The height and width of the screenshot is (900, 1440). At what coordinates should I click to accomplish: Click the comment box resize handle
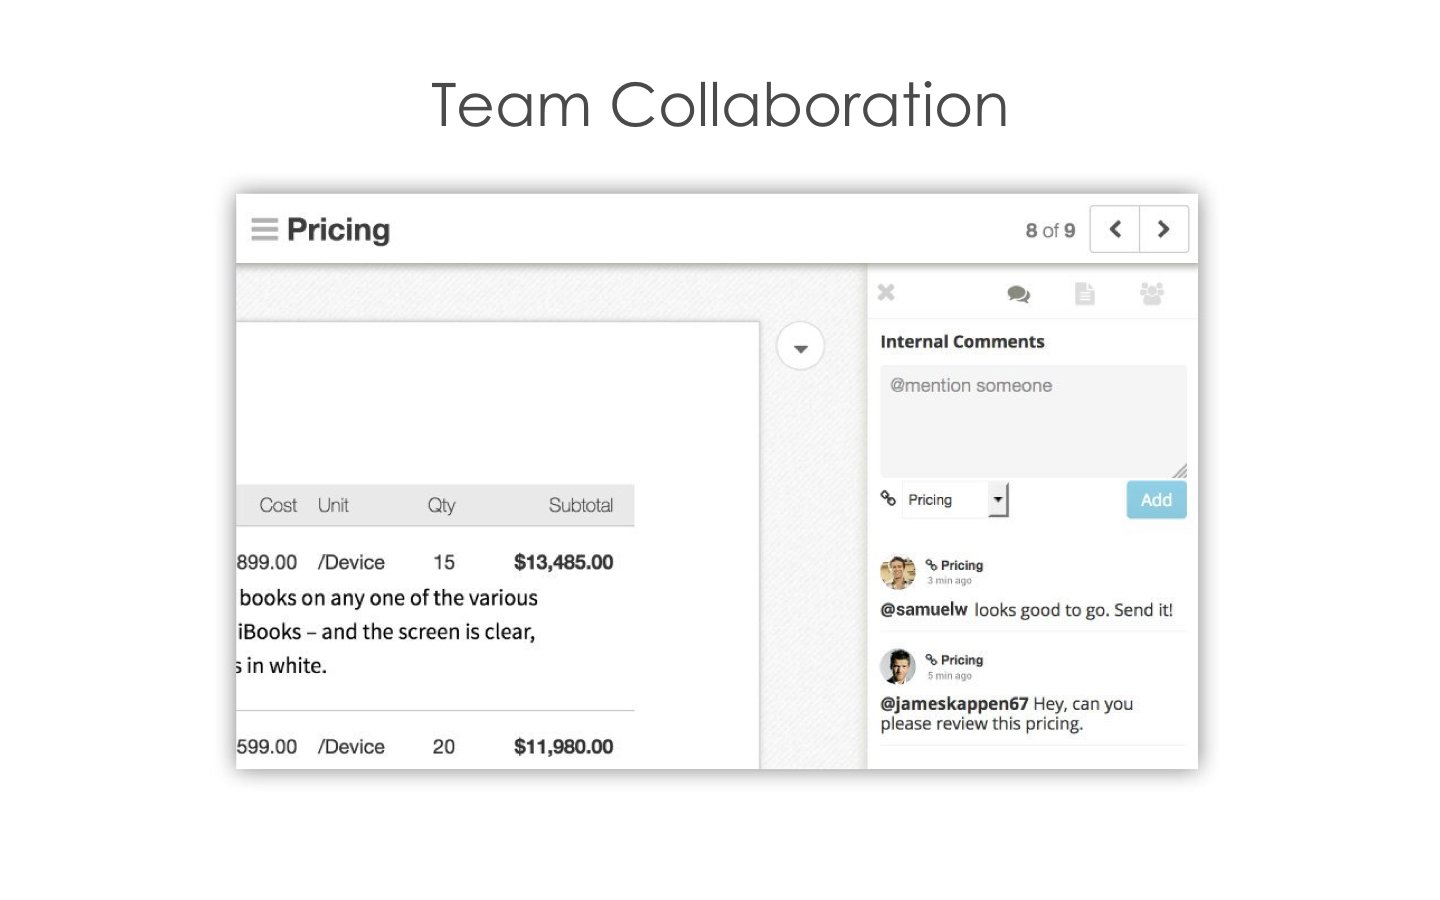click(1180, 471)
